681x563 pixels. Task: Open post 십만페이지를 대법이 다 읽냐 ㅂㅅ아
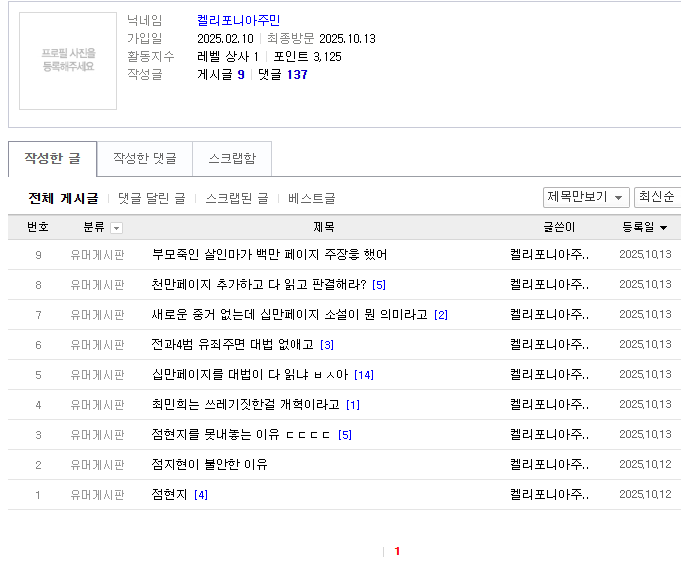point(250,374)
